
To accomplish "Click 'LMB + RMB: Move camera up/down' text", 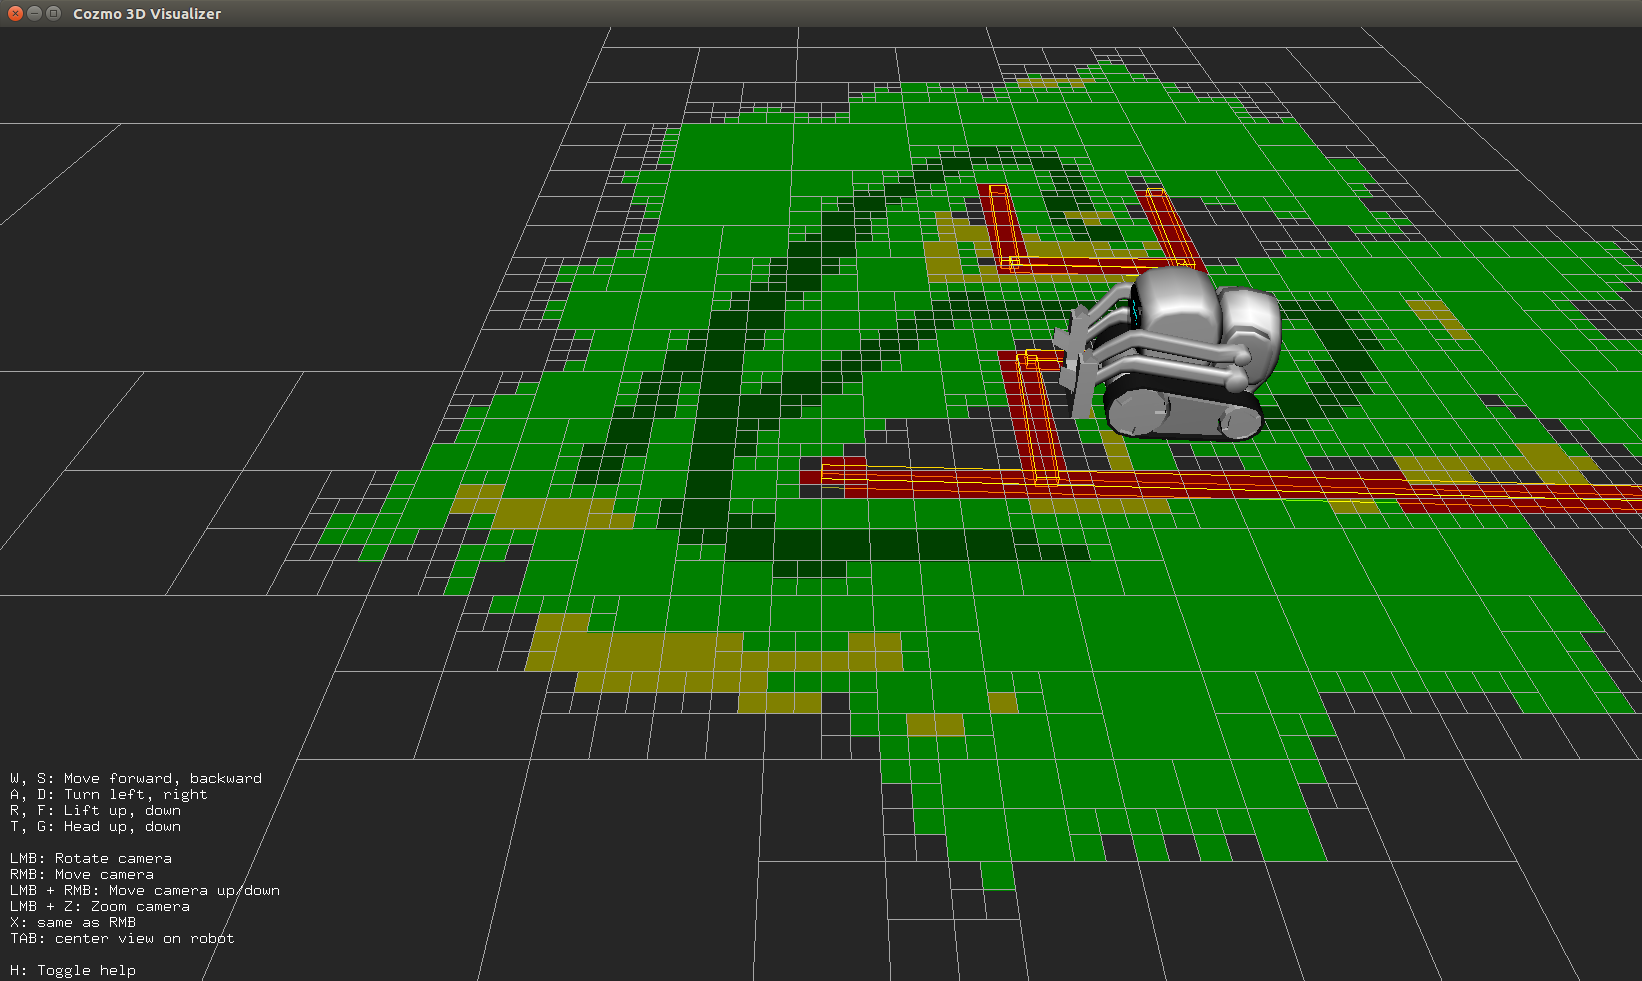I will click(x=145, y=890).
